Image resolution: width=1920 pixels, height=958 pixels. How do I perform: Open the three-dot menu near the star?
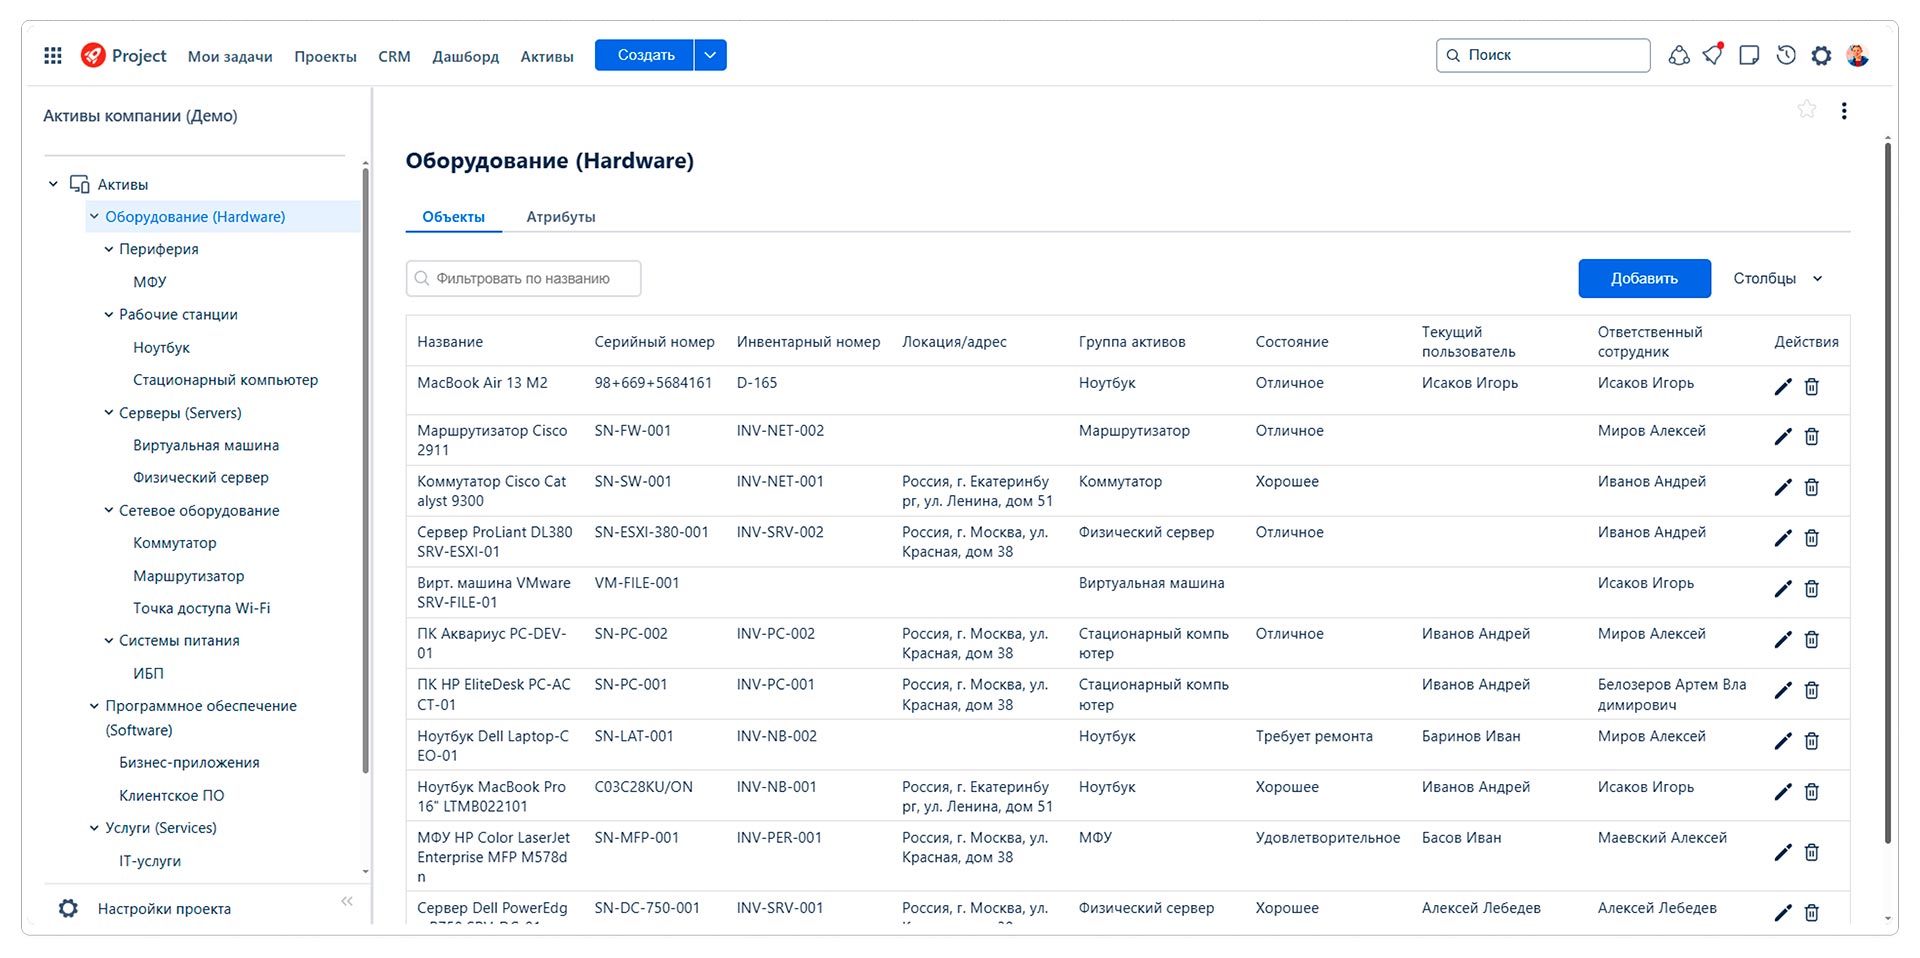[1844, 110]
